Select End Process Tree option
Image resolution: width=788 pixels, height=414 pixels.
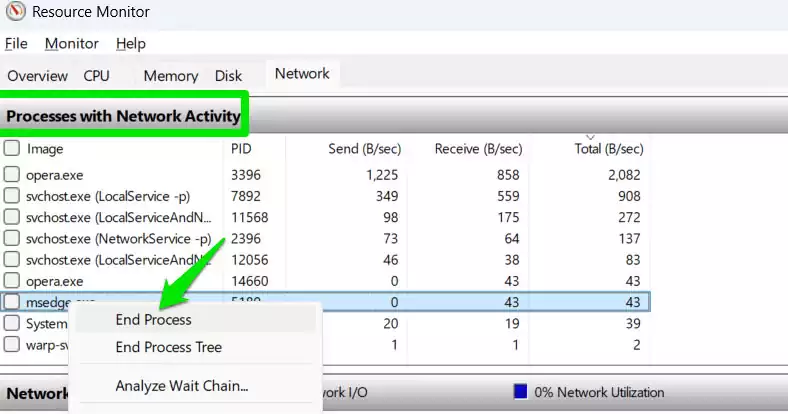click(x=169, y=347)
